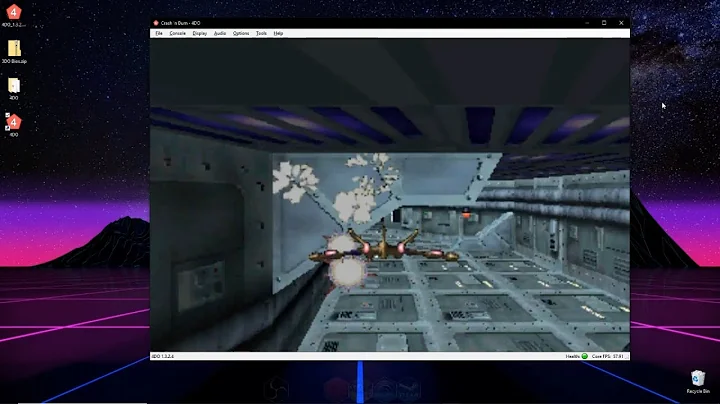This screenshot has height=404, width=720.
Task: Click the 4DO 1.3.2.4 version text in status bar
Action: click(163, 356)
